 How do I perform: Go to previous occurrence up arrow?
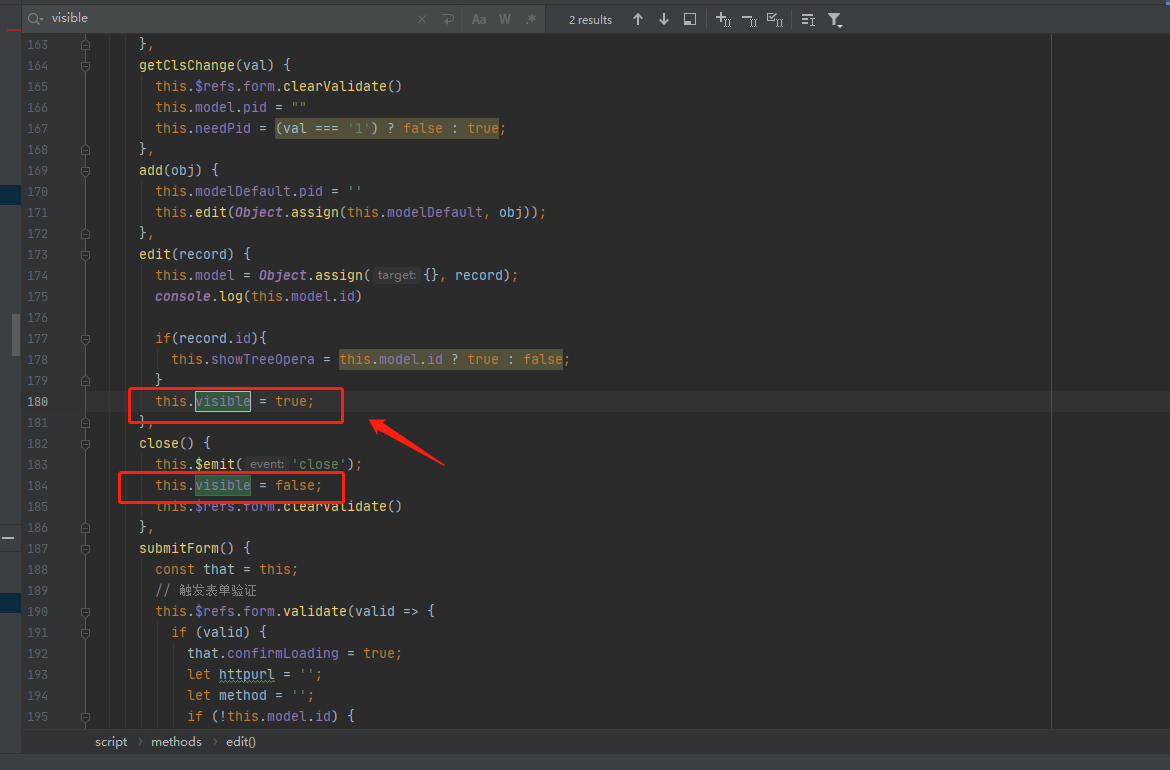(638, 19)
